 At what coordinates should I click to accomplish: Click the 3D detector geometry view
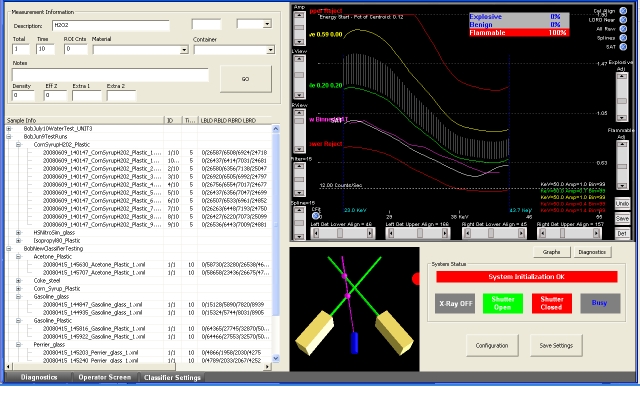tap(355, 305)
